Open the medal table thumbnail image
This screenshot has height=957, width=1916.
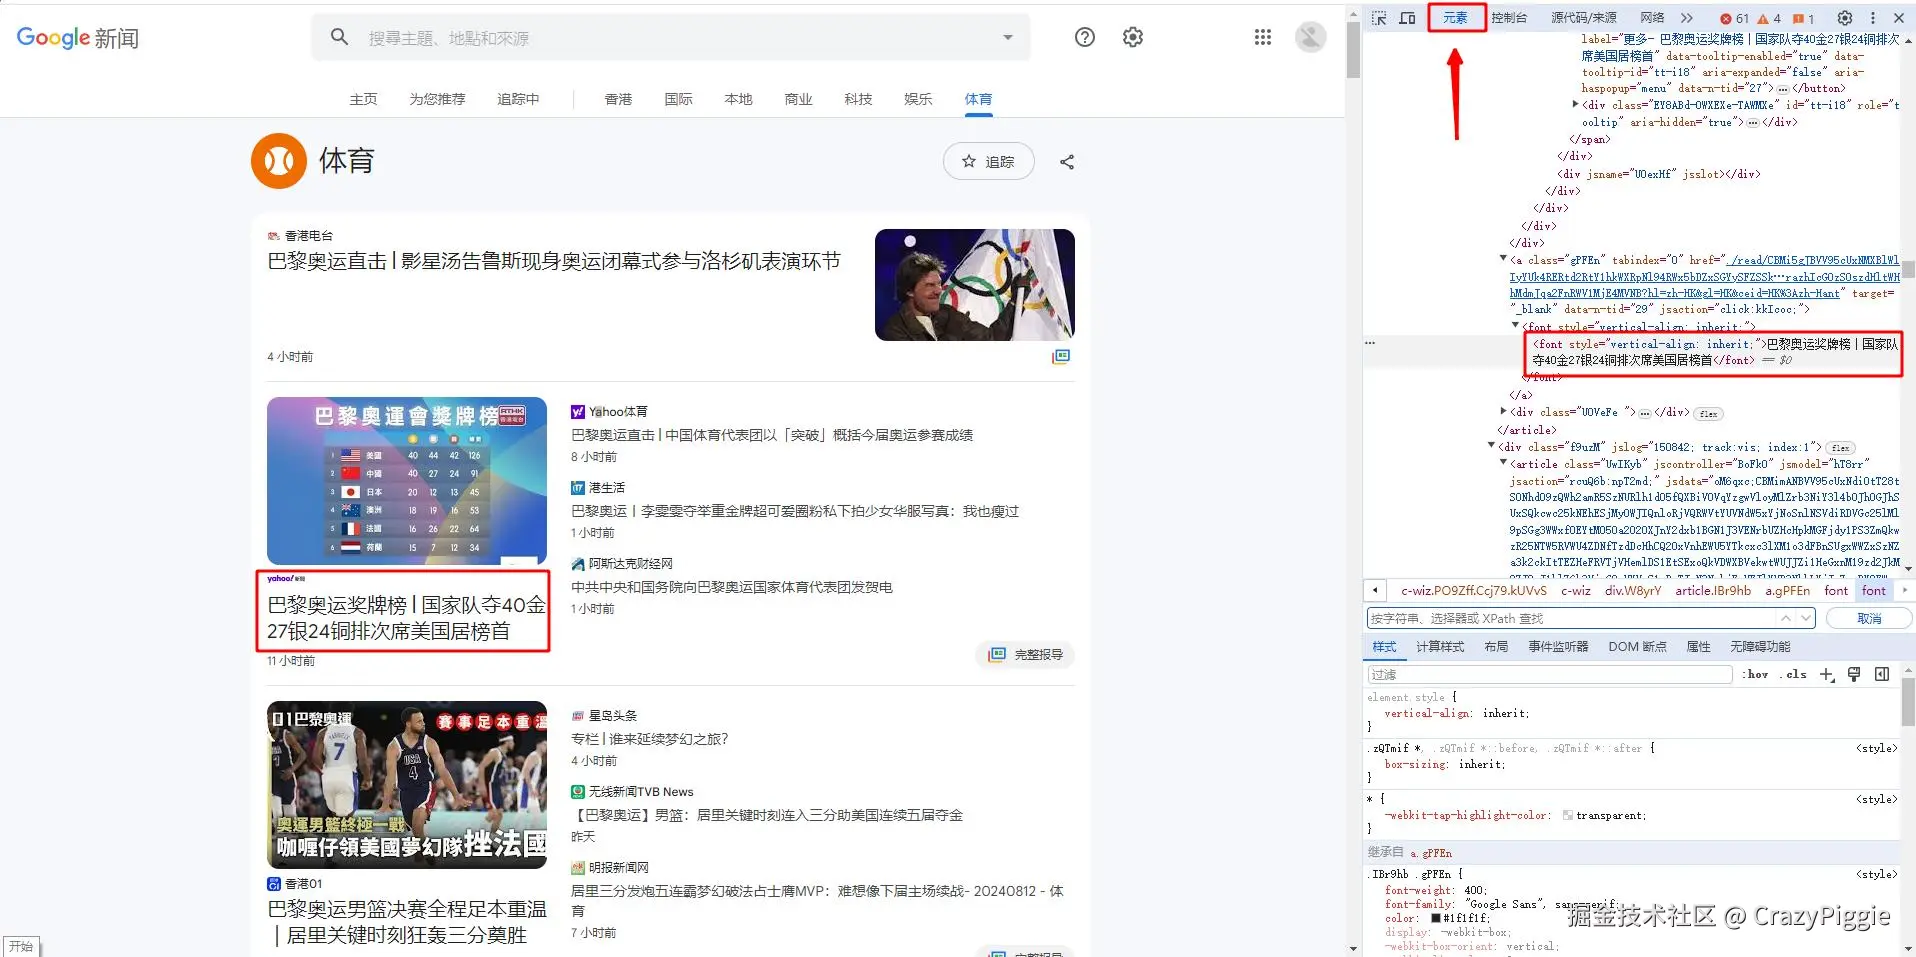click(x=407, y=481)
